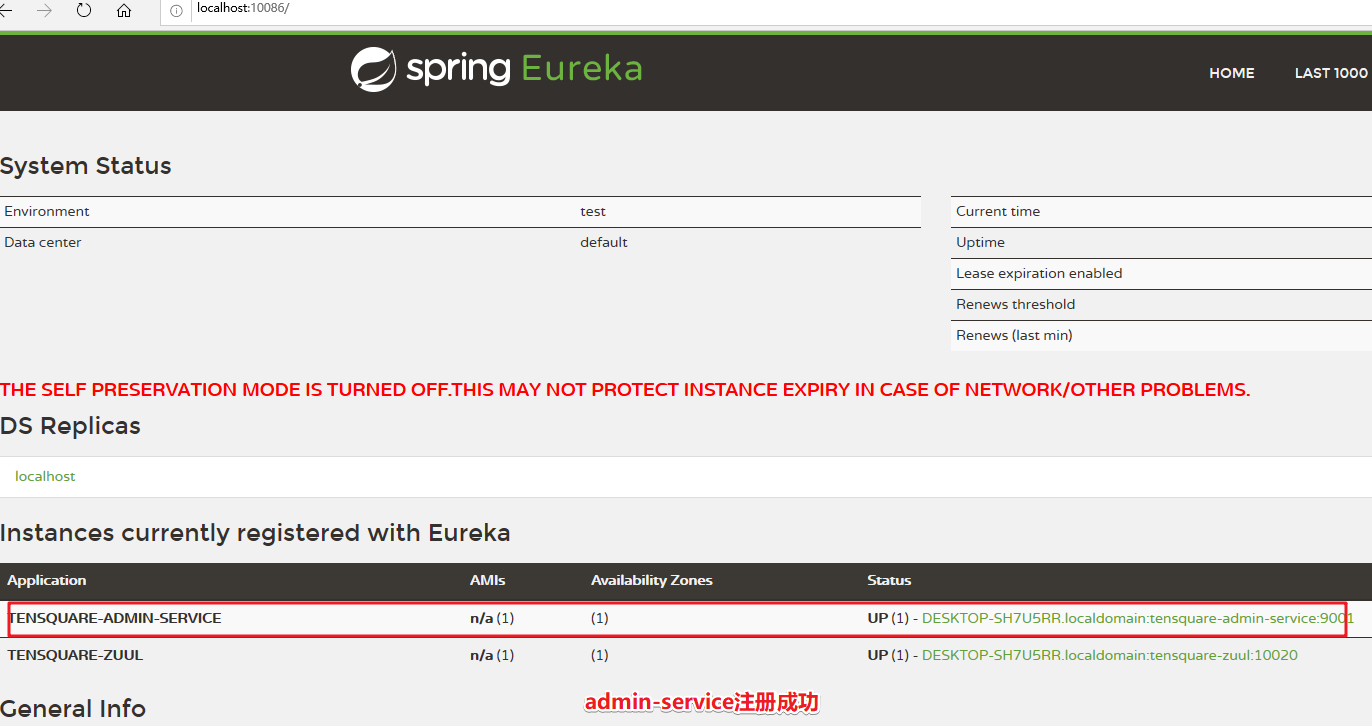Open the localhost DS replica link
This screenshot has width=1372, height=726.
pyautogui.click(x=45, y=476)
